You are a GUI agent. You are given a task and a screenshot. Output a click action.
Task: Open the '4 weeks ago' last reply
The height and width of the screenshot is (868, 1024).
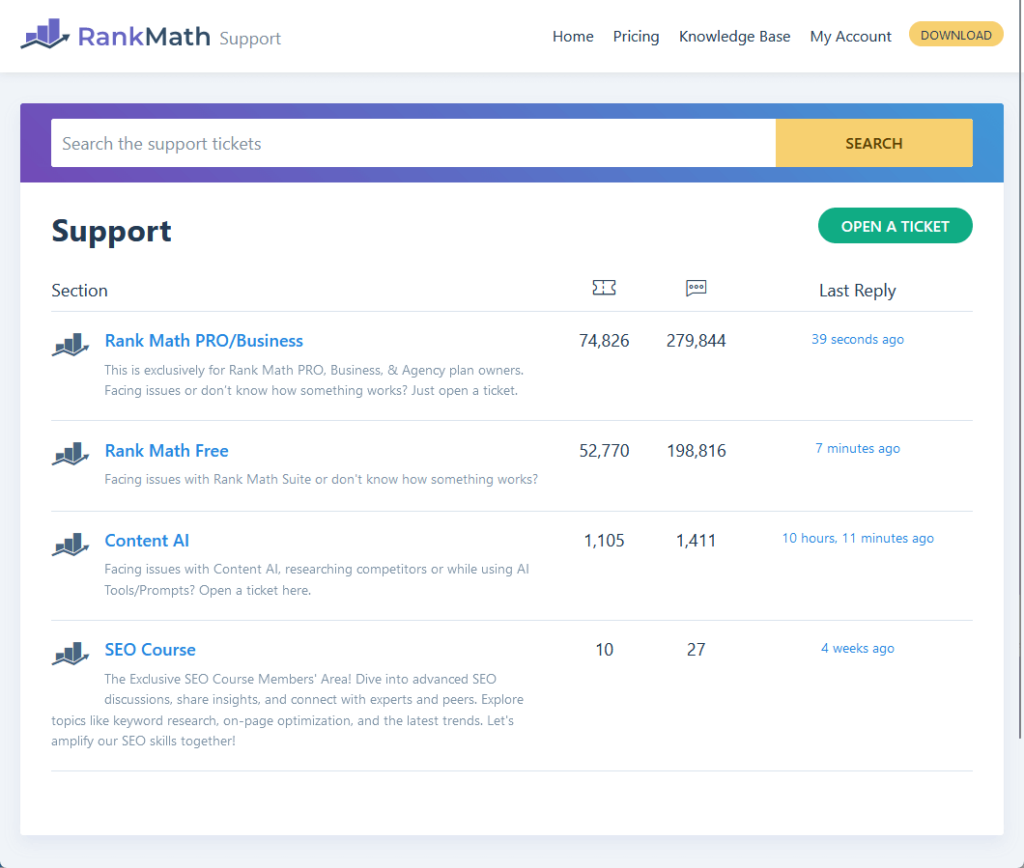tap(857, 648)
